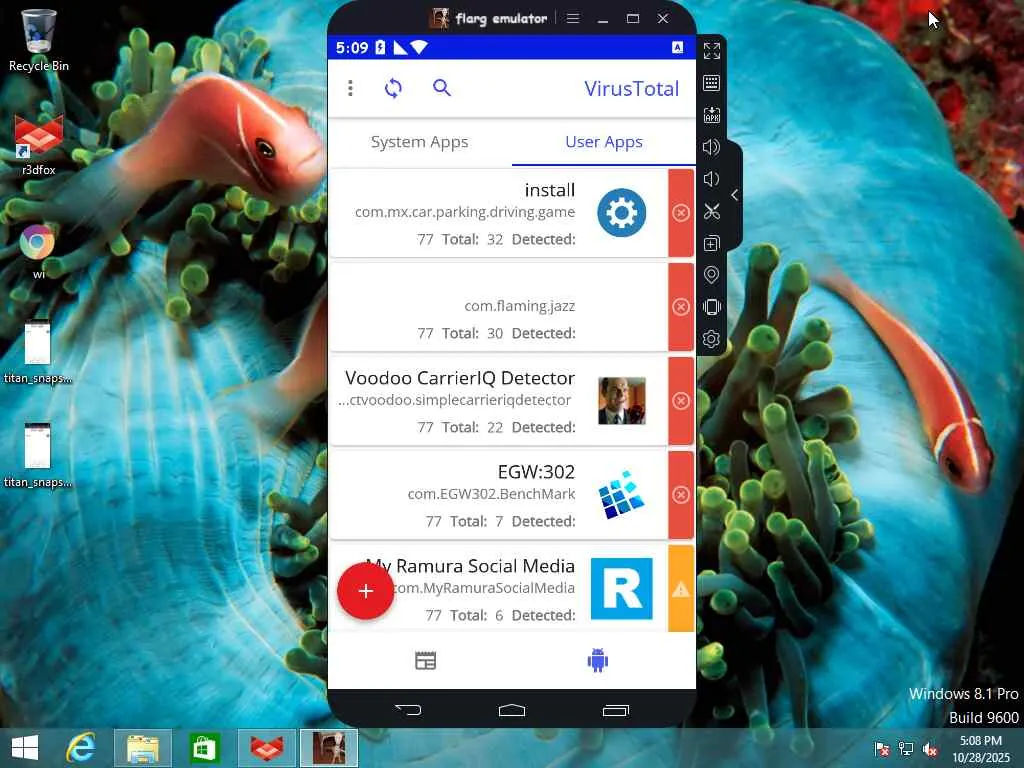The width and height of the screenshot is (1024, 768).
Task: Click the volume down icon in emulator sidebar
Action: point(711,179)
